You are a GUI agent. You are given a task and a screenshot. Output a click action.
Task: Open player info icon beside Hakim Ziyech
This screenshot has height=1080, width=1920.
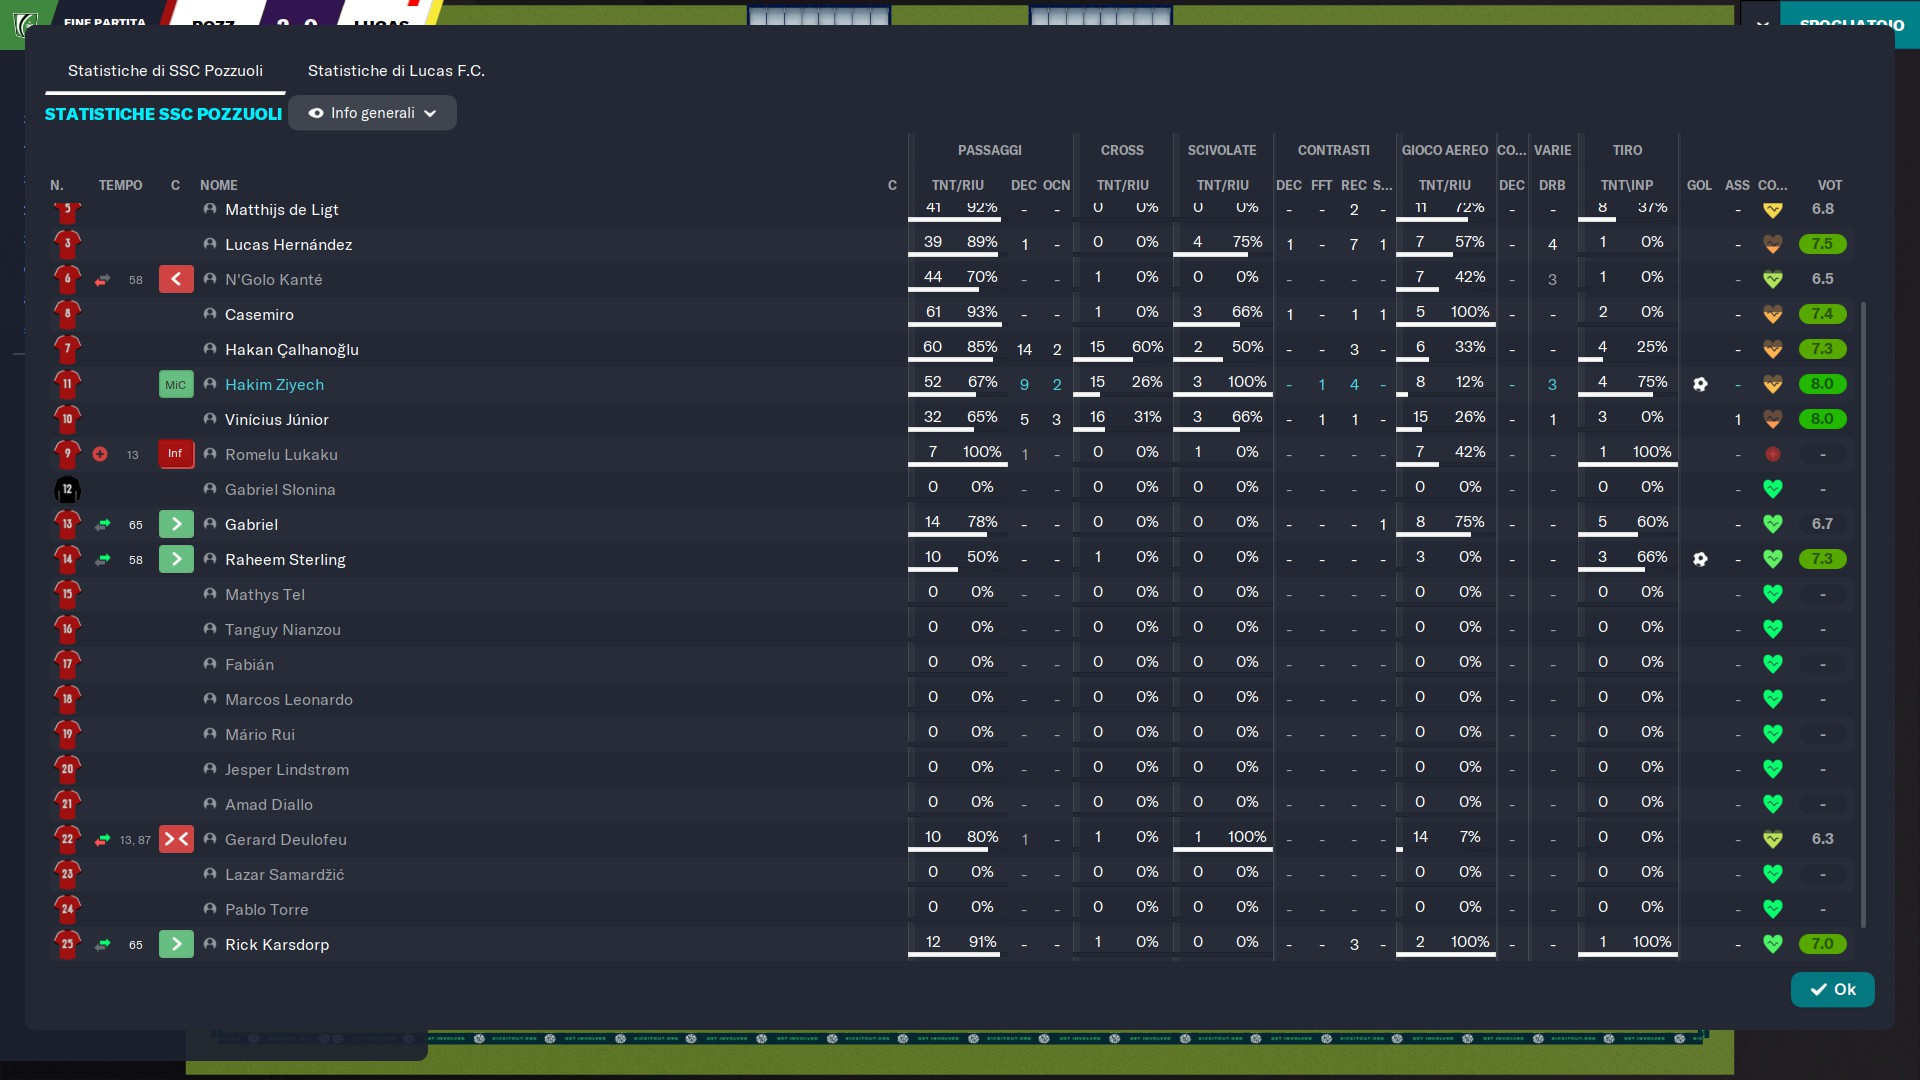click(210, 384)
